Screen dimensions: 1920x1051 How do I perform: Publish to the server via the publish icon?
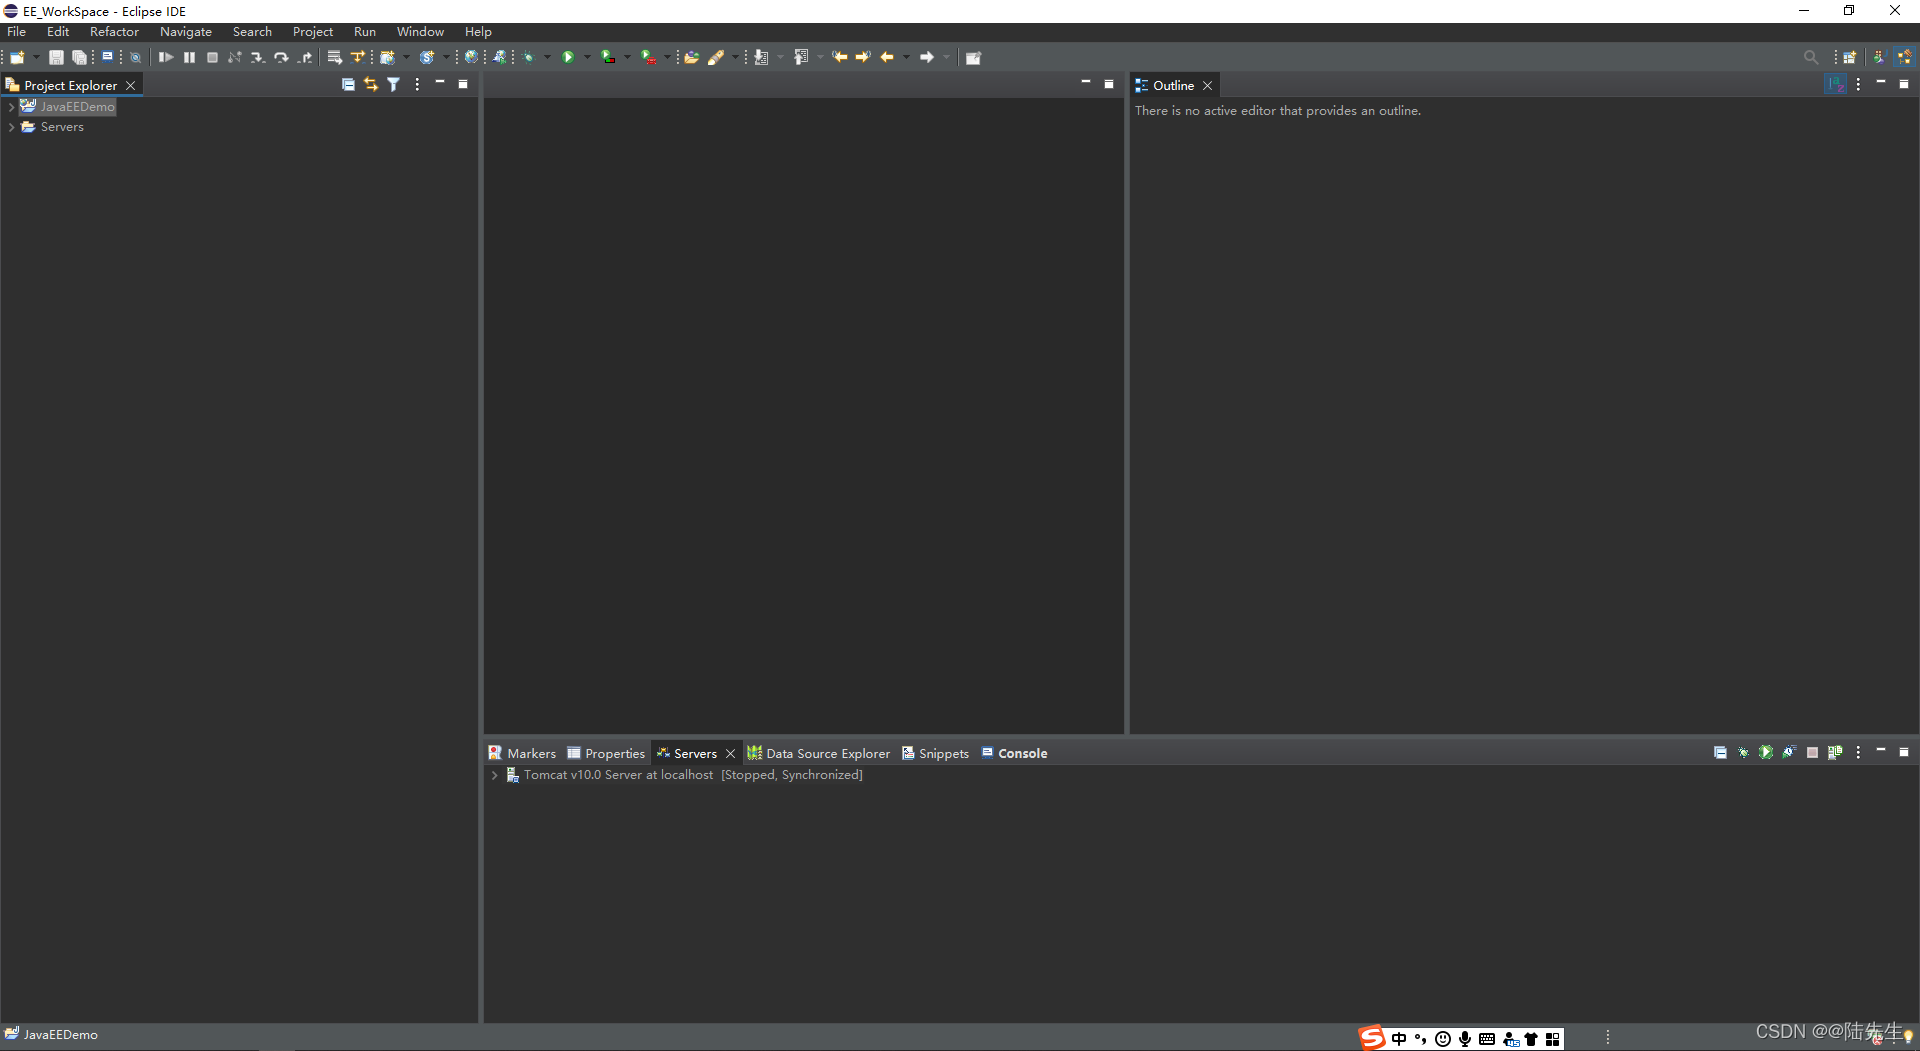coord(1836,752)
